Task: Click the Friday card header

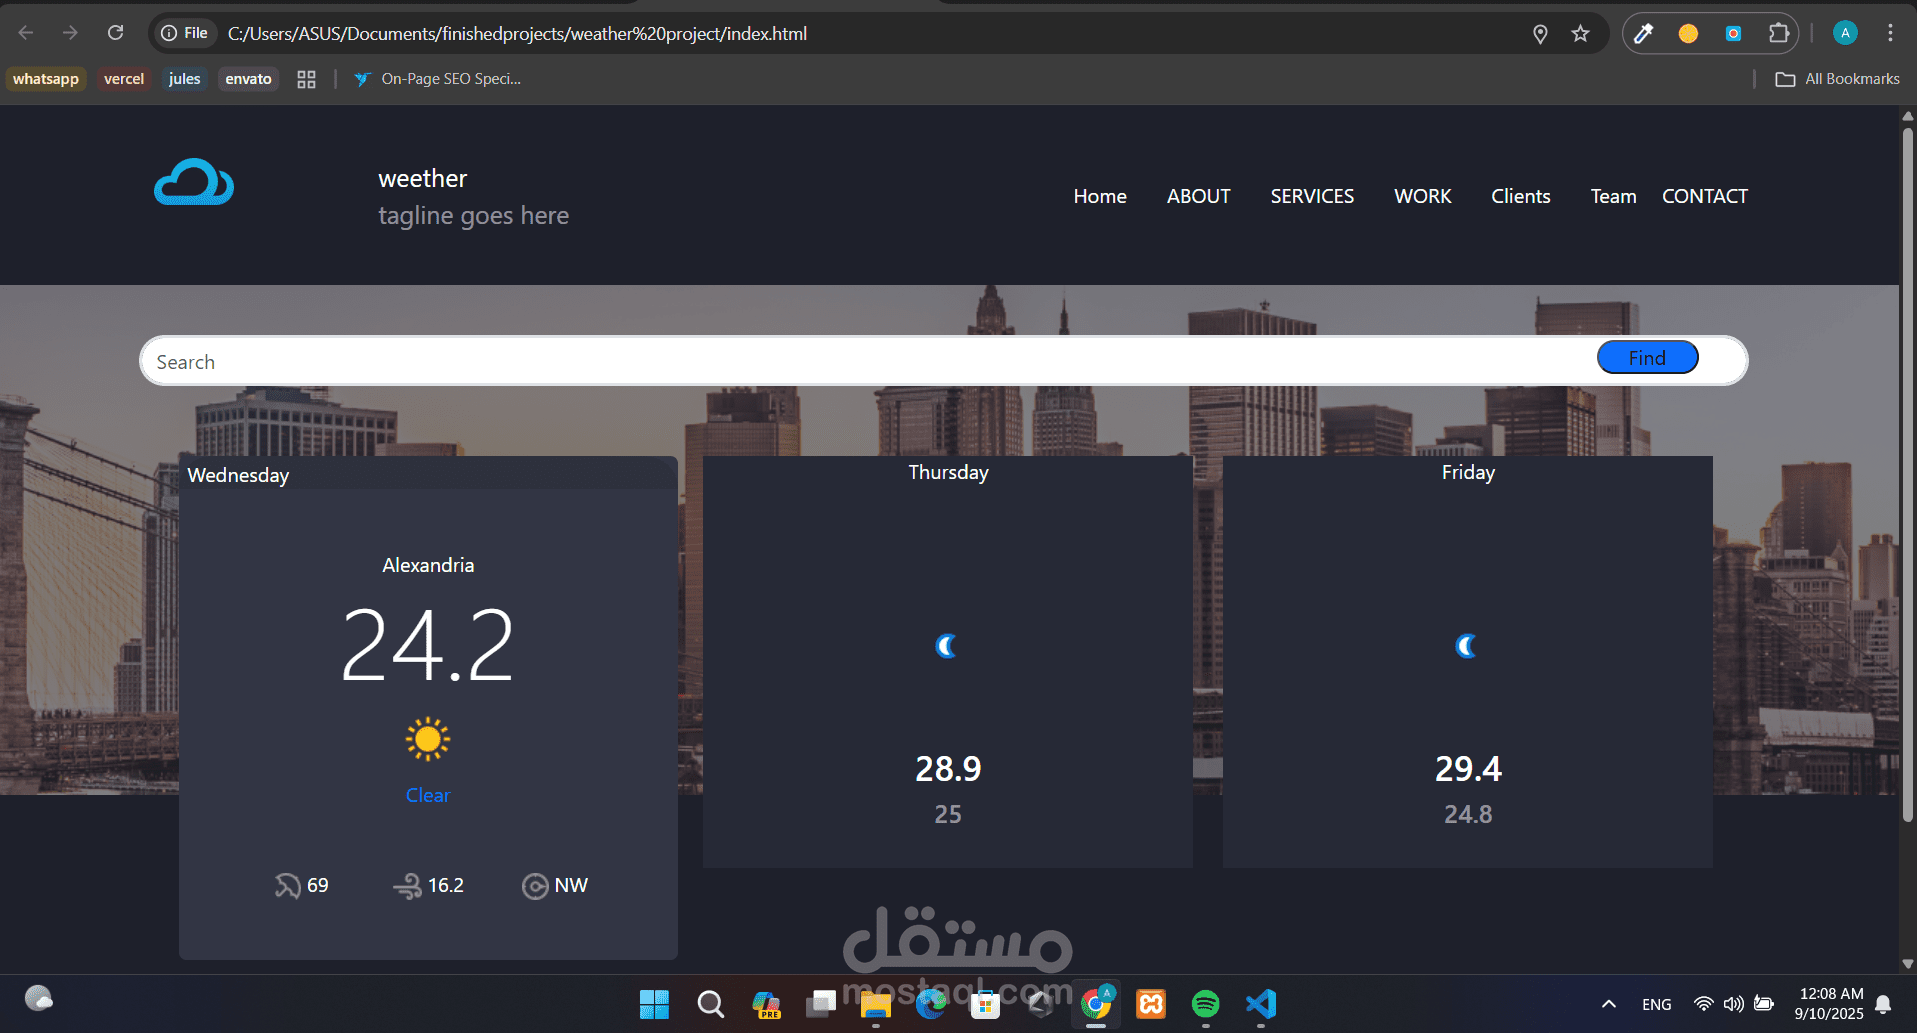Action: pos(1468,472)
